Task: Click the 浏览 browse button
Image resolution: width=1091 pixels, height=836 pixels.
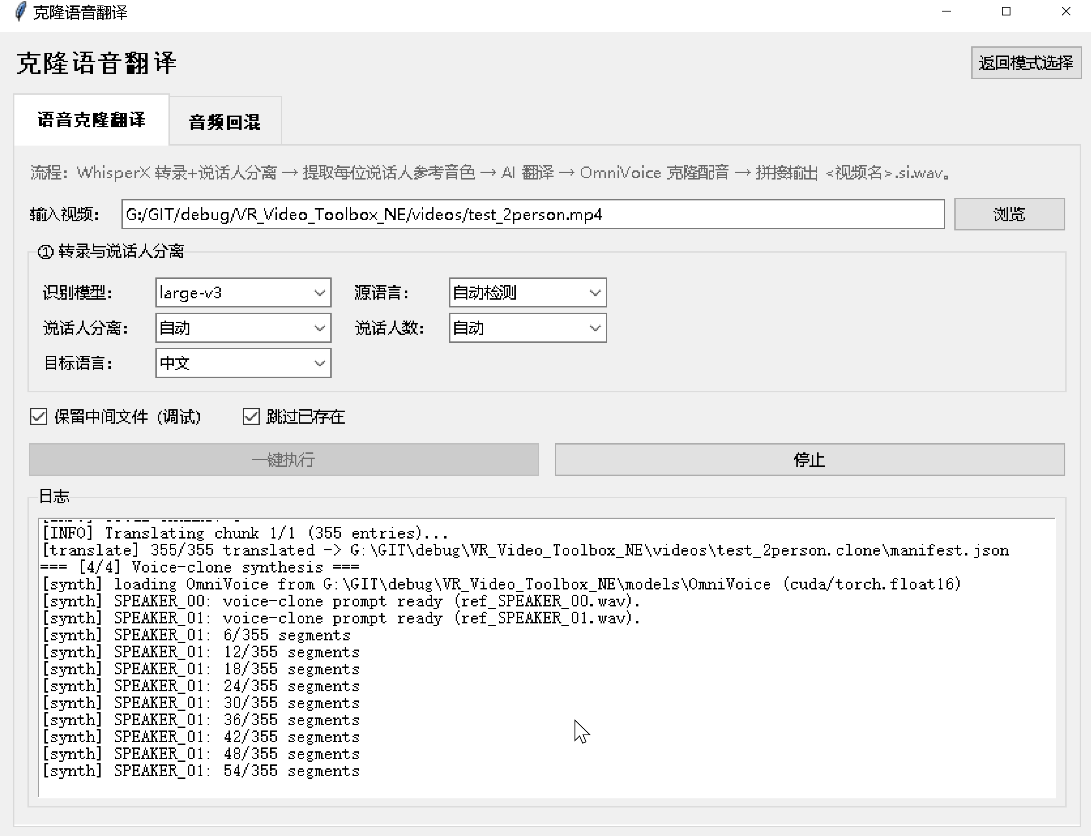Action: pyautogui.click(x=1009, y=214)
